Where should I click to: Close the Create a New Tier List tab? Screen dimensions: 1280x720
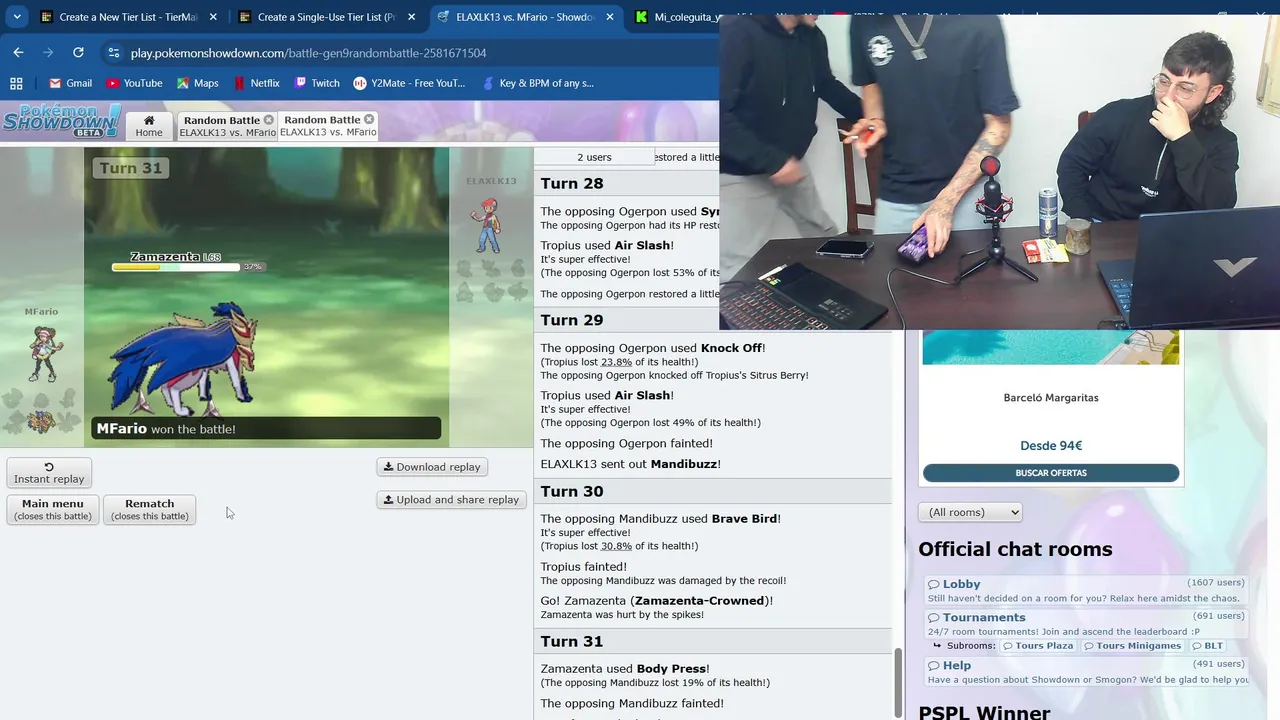213,17
